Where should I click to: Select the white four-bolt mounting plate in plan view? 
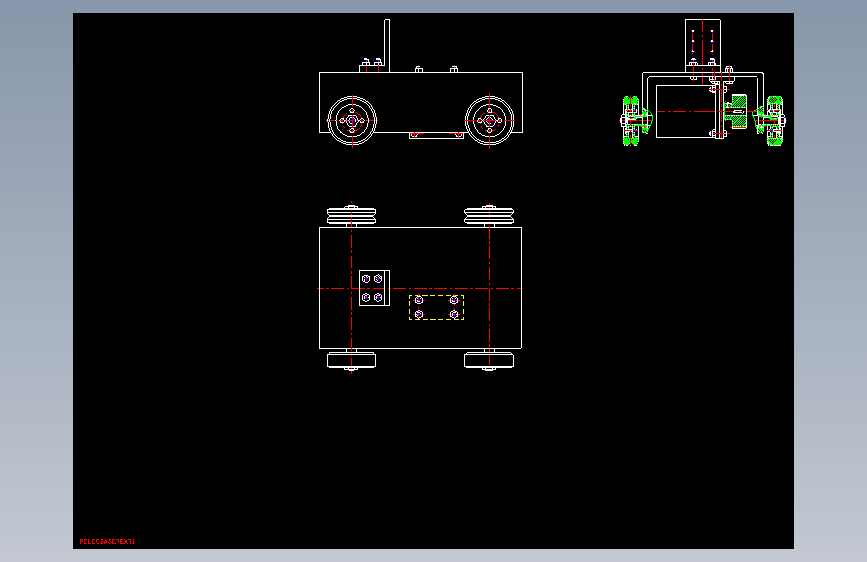pos(374,288)
